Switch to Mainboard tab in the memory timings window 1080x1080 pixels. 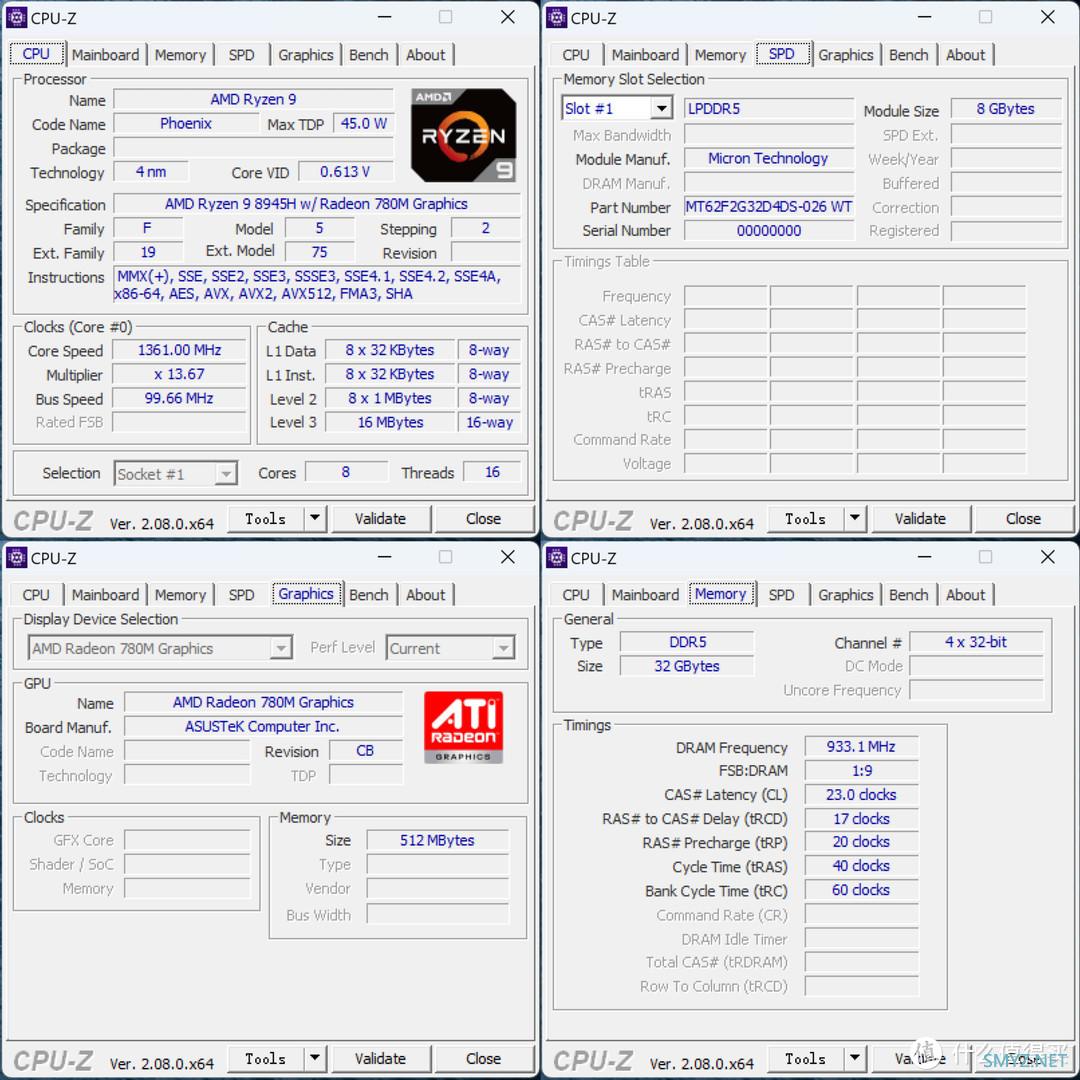point(645,595)
